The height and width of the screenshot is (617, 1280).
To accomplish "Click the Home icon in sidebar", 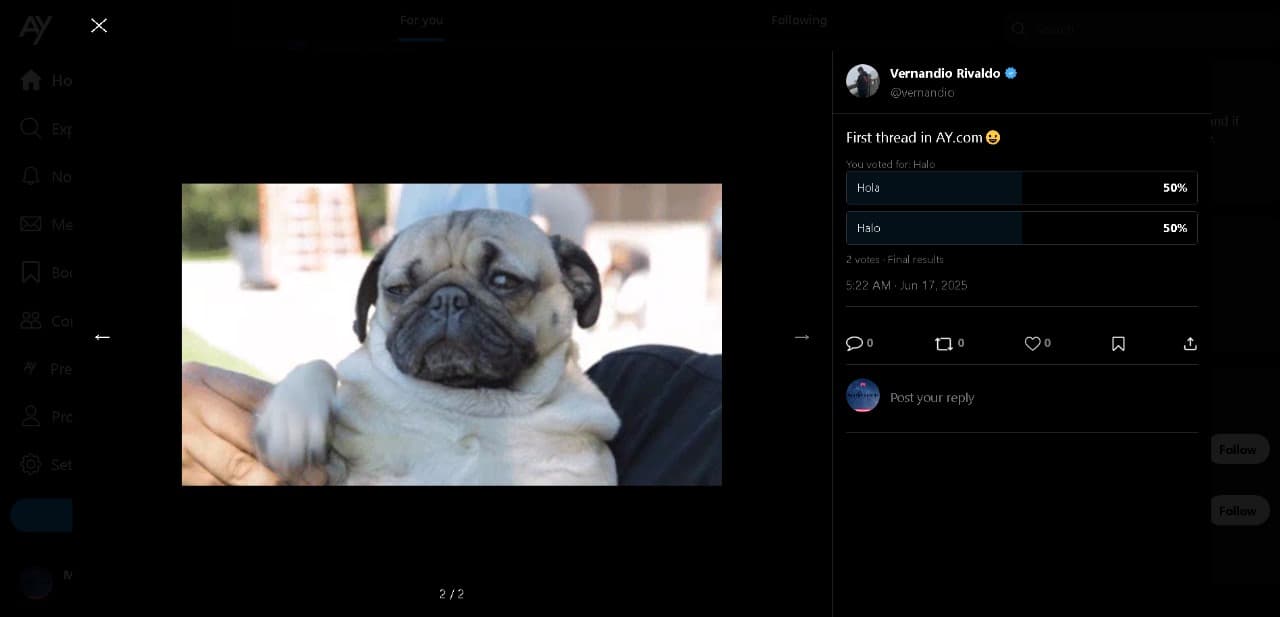I will tap(31, 80).
